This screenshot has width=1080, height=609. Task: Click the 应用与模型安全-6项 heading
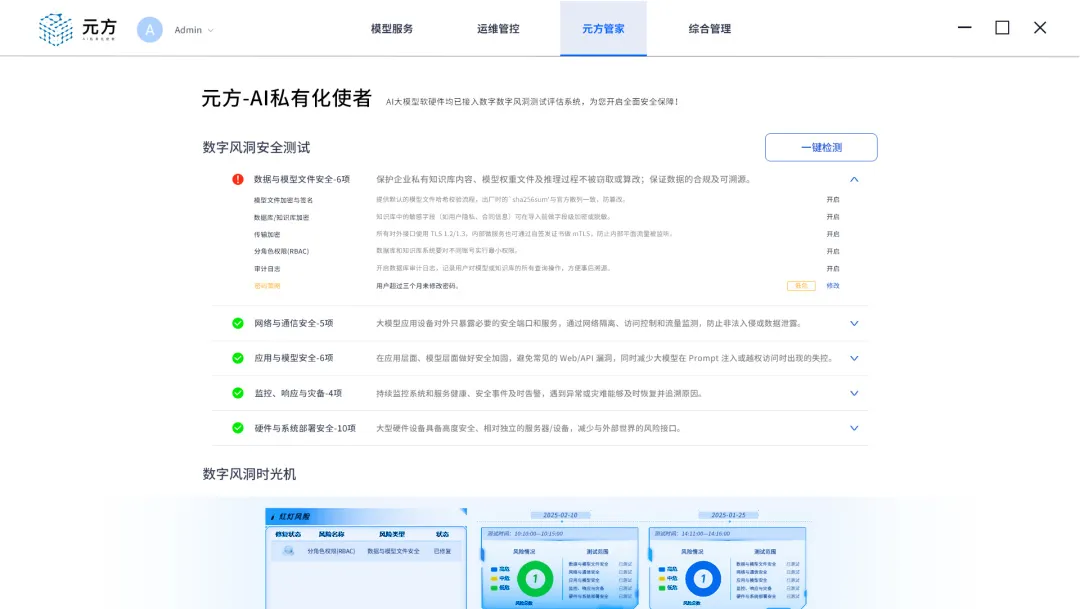click(293, 358)
